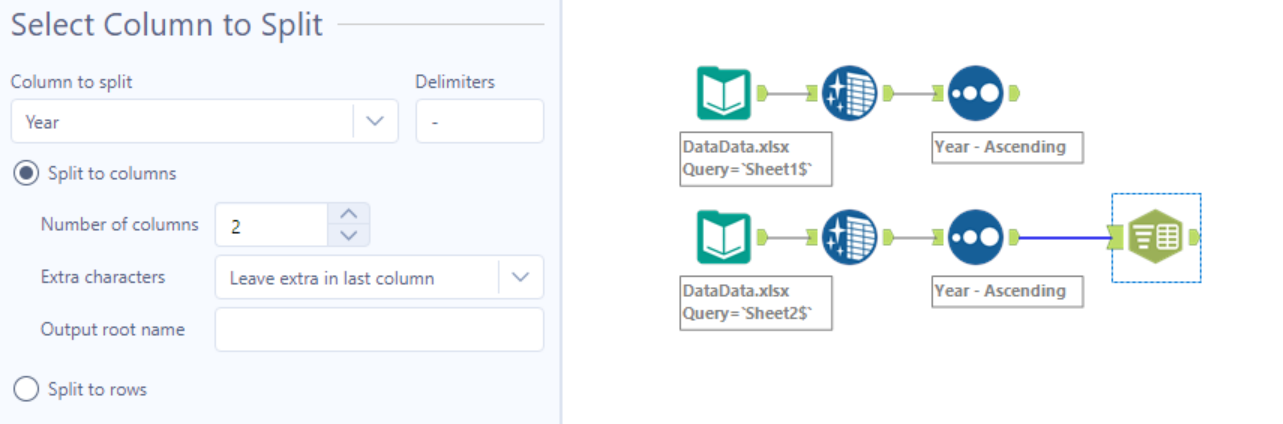Click the Delimiters input field
This screenshot has width=1283, height=424.
(x=479, y=121)
